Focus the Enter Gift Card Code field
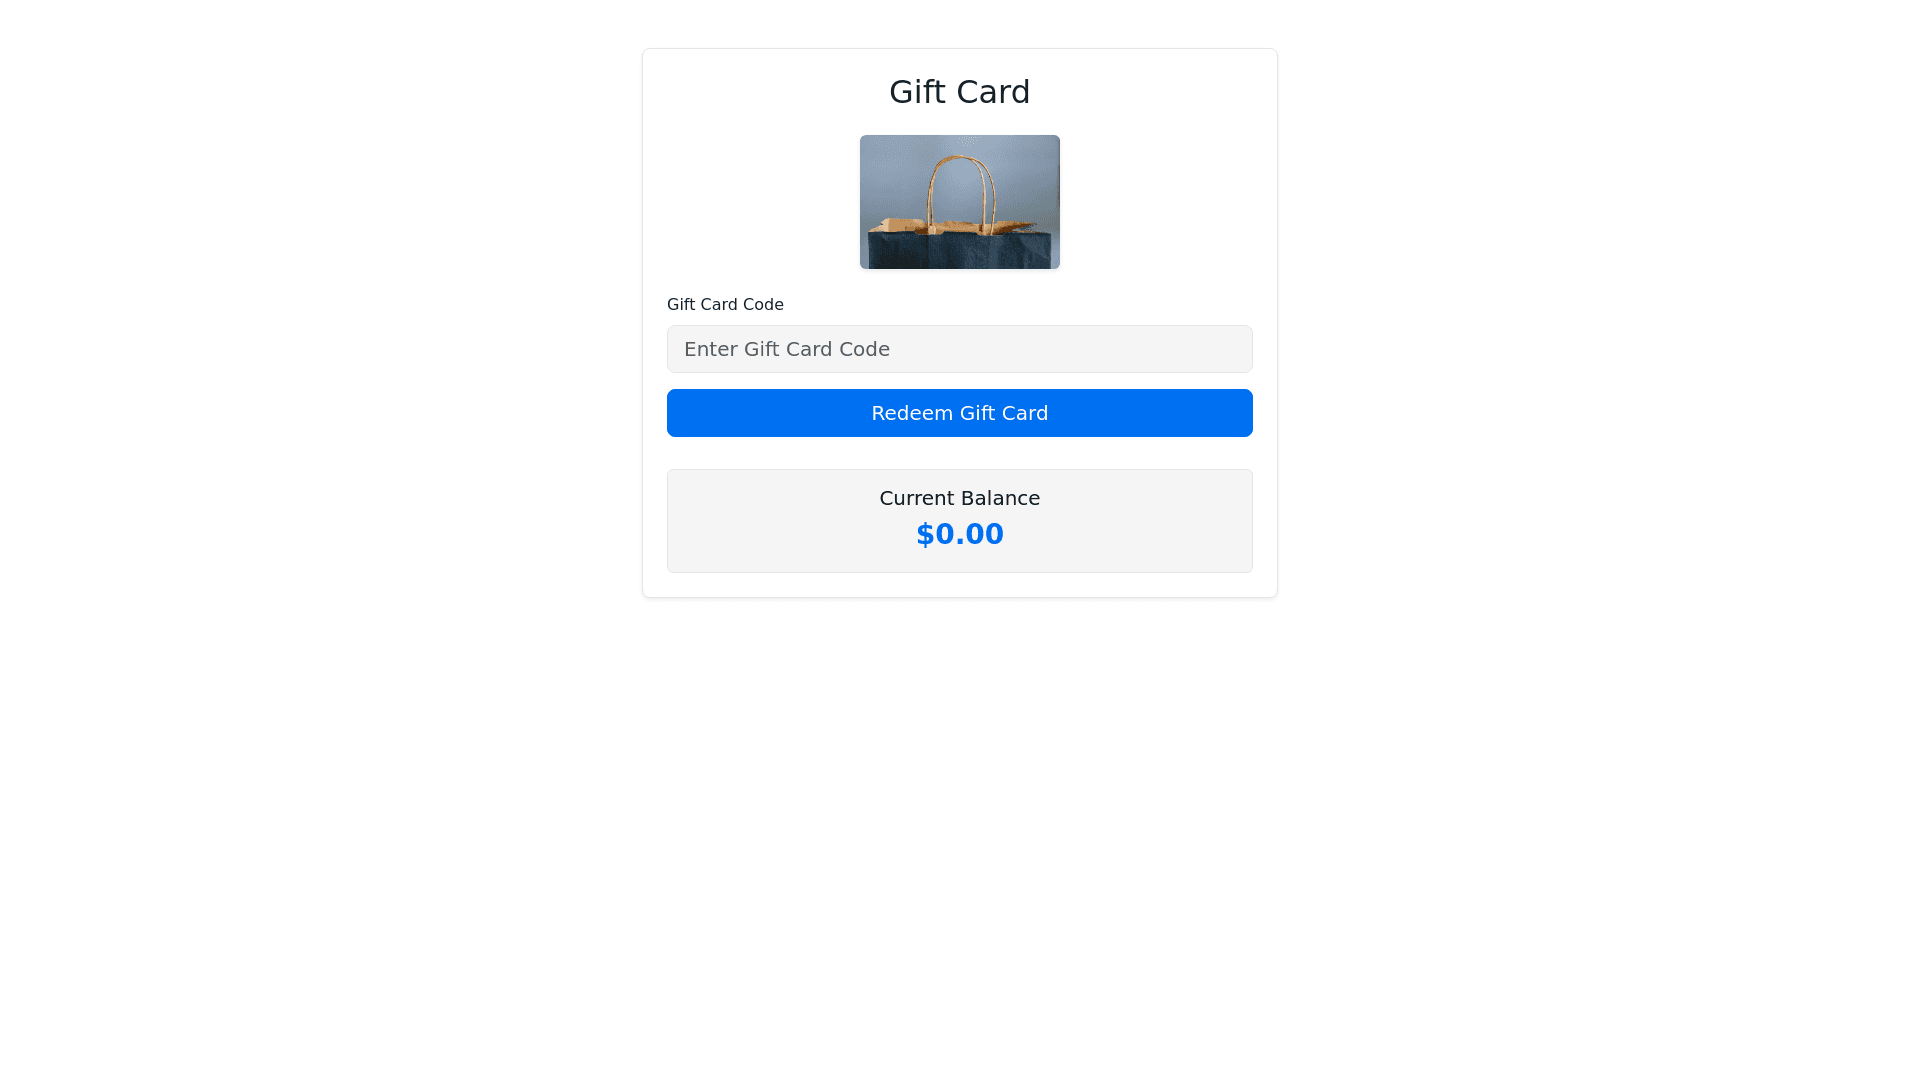The height and width of the screenshot is (1080, 1920). (960, 349)
